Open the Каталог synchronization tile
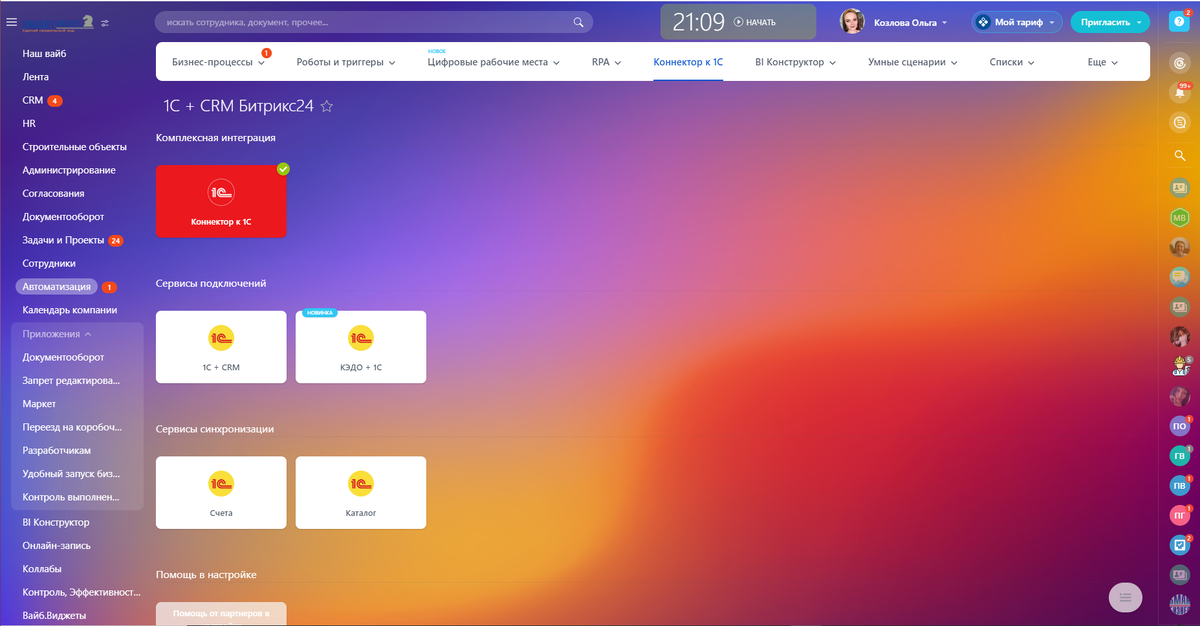This screenshot has height=626, width=1200. click(x=361, y=493)
